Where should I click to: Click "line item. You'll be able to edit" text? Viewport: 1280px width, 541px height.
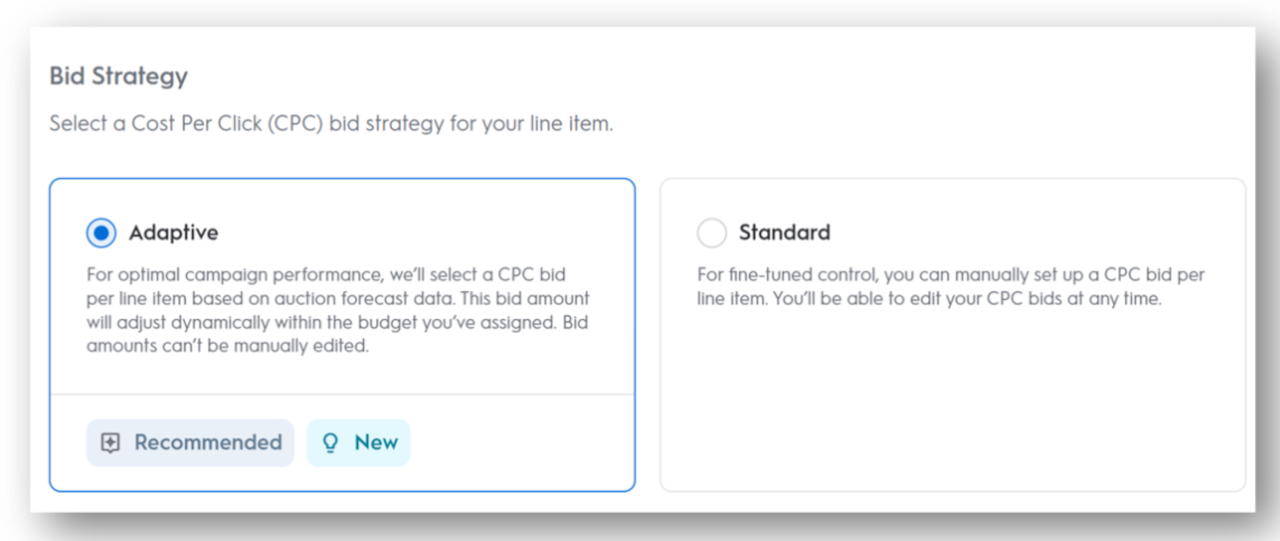pyautogui.click(x=928, y=299)
